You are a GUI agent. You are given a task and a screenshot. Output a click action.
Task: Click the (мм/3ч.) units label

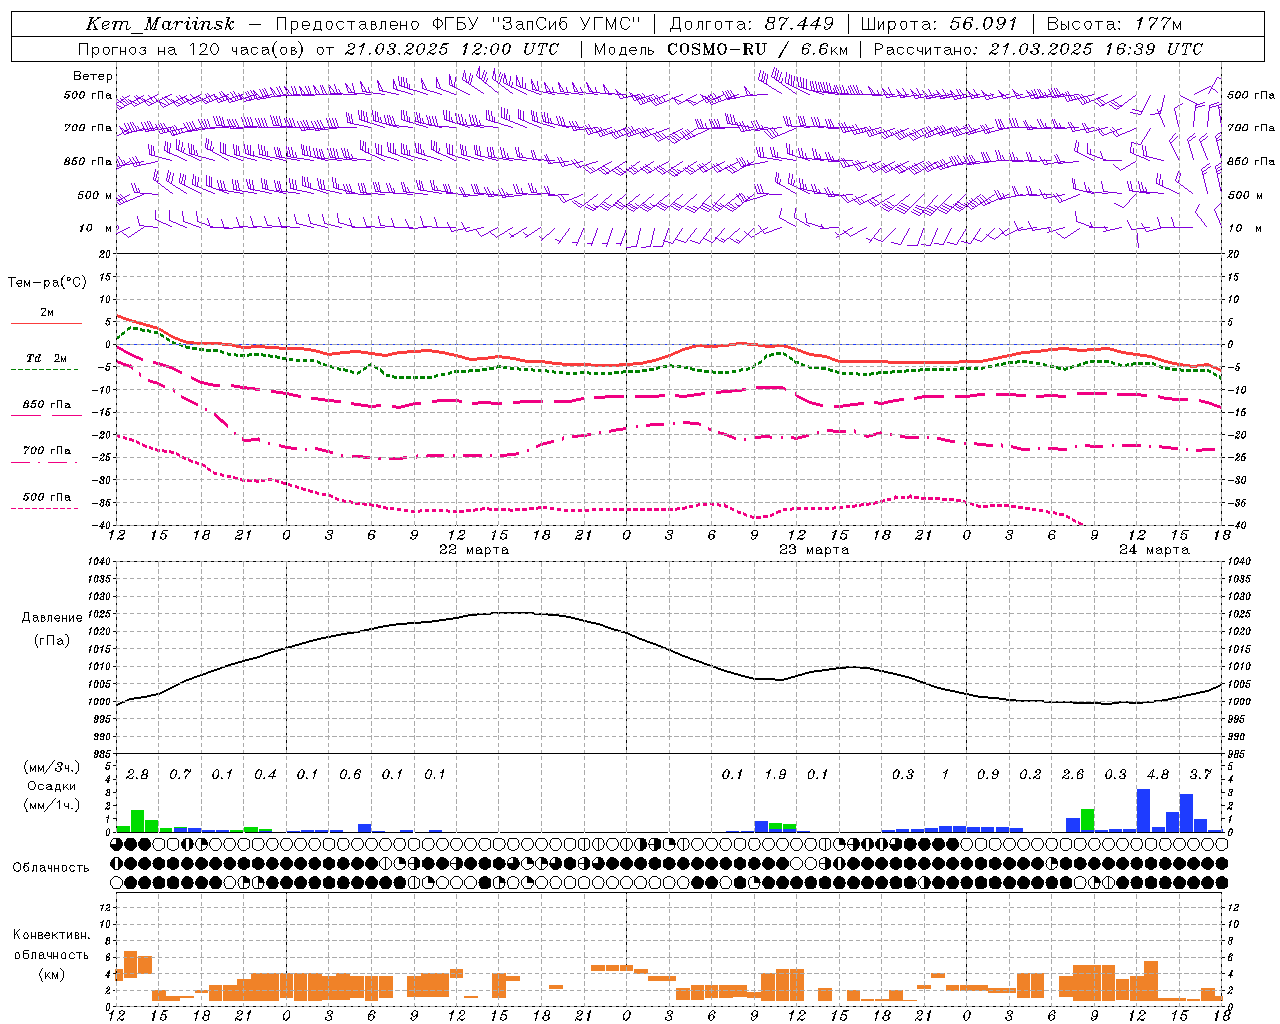click(x=51, y=768)
